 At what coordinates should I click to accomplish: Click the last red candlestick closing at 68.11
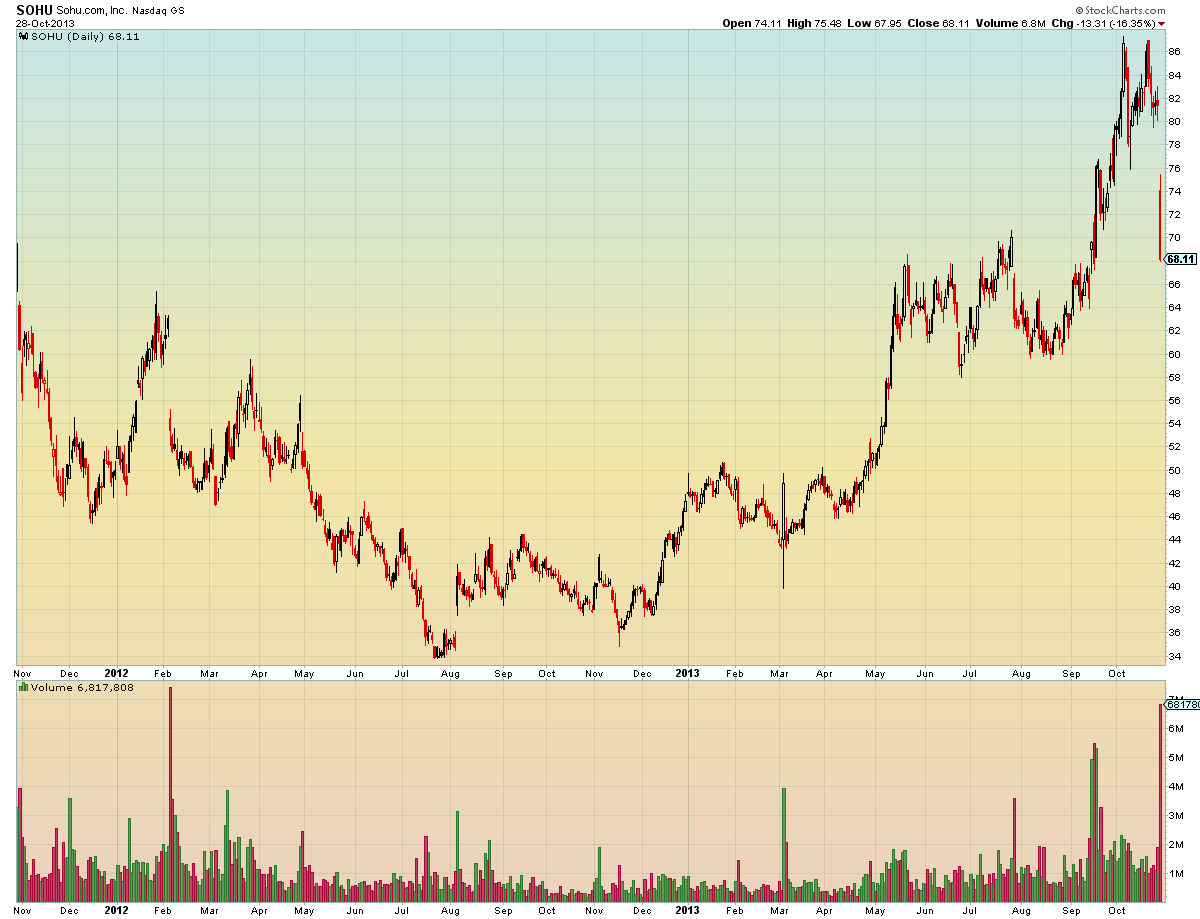[x=1159, y=218]
